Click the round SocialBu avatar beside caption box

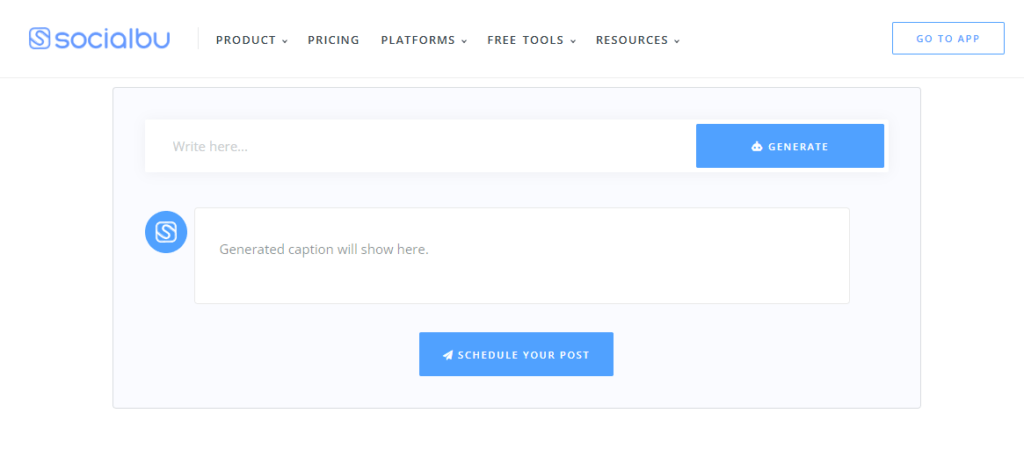point(166,232)
